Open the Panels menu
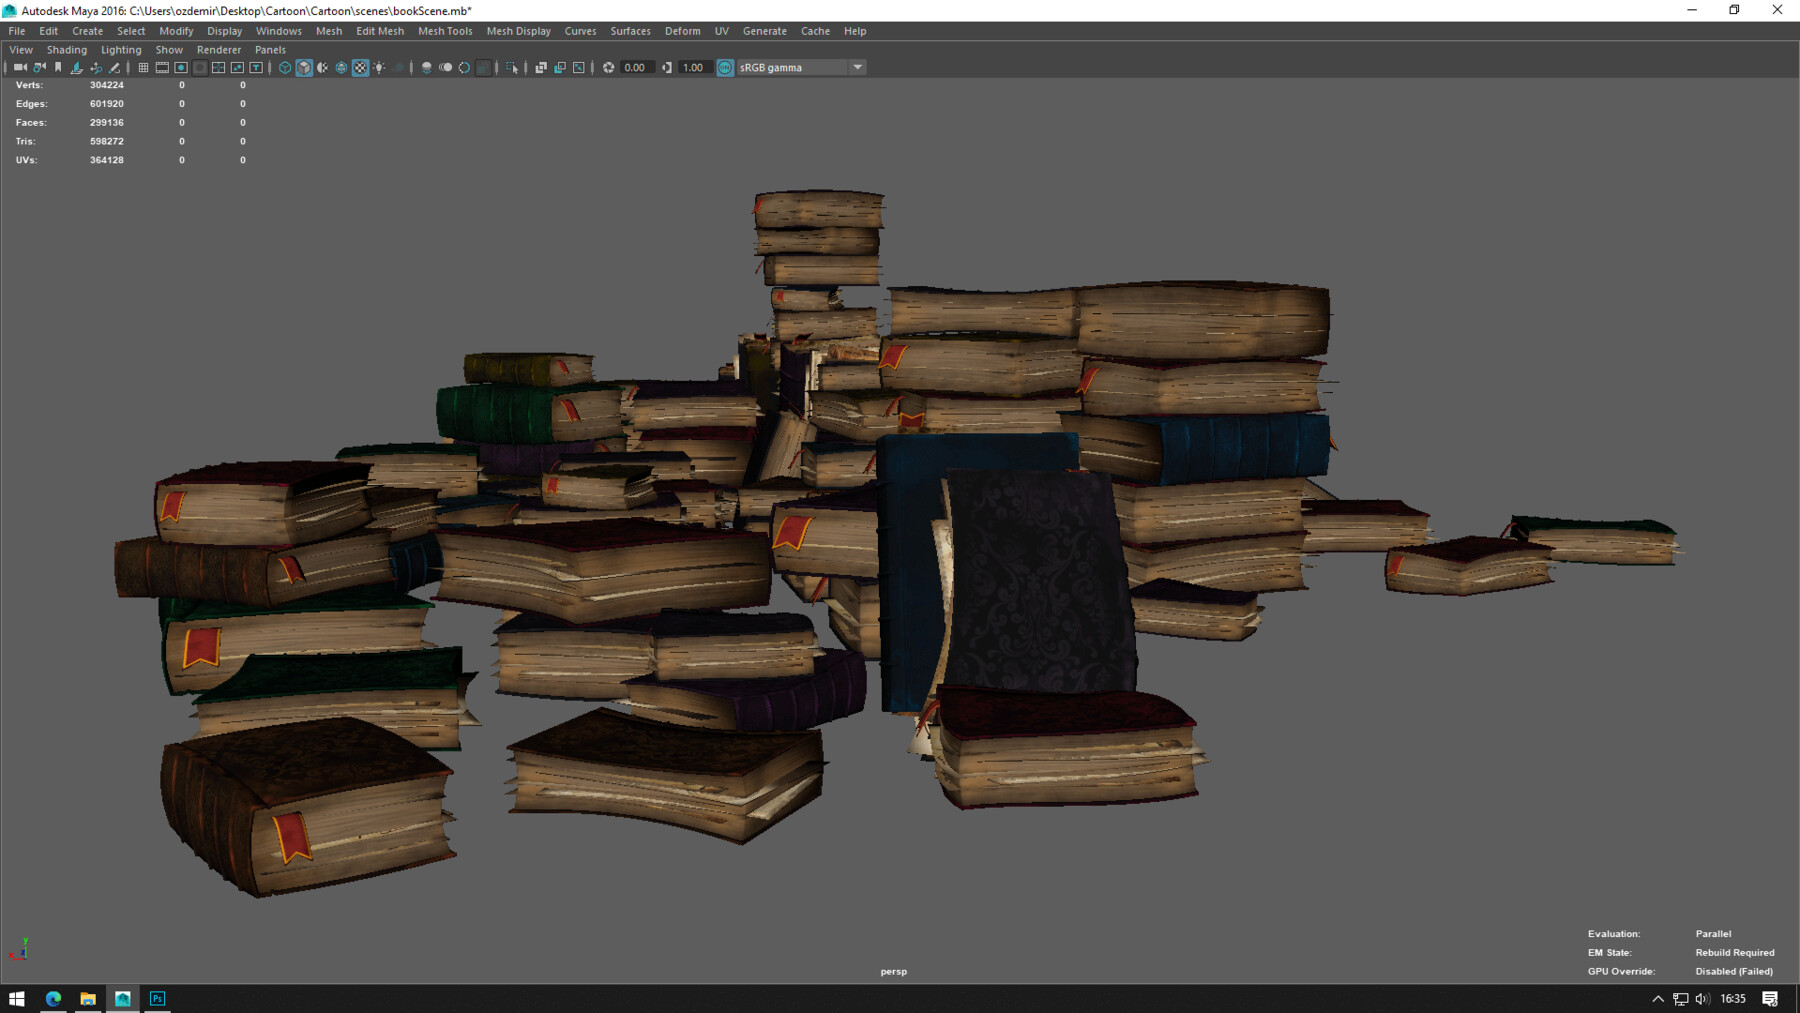The width and height of the screenshot is (1800, 1013). coord(270,49)
